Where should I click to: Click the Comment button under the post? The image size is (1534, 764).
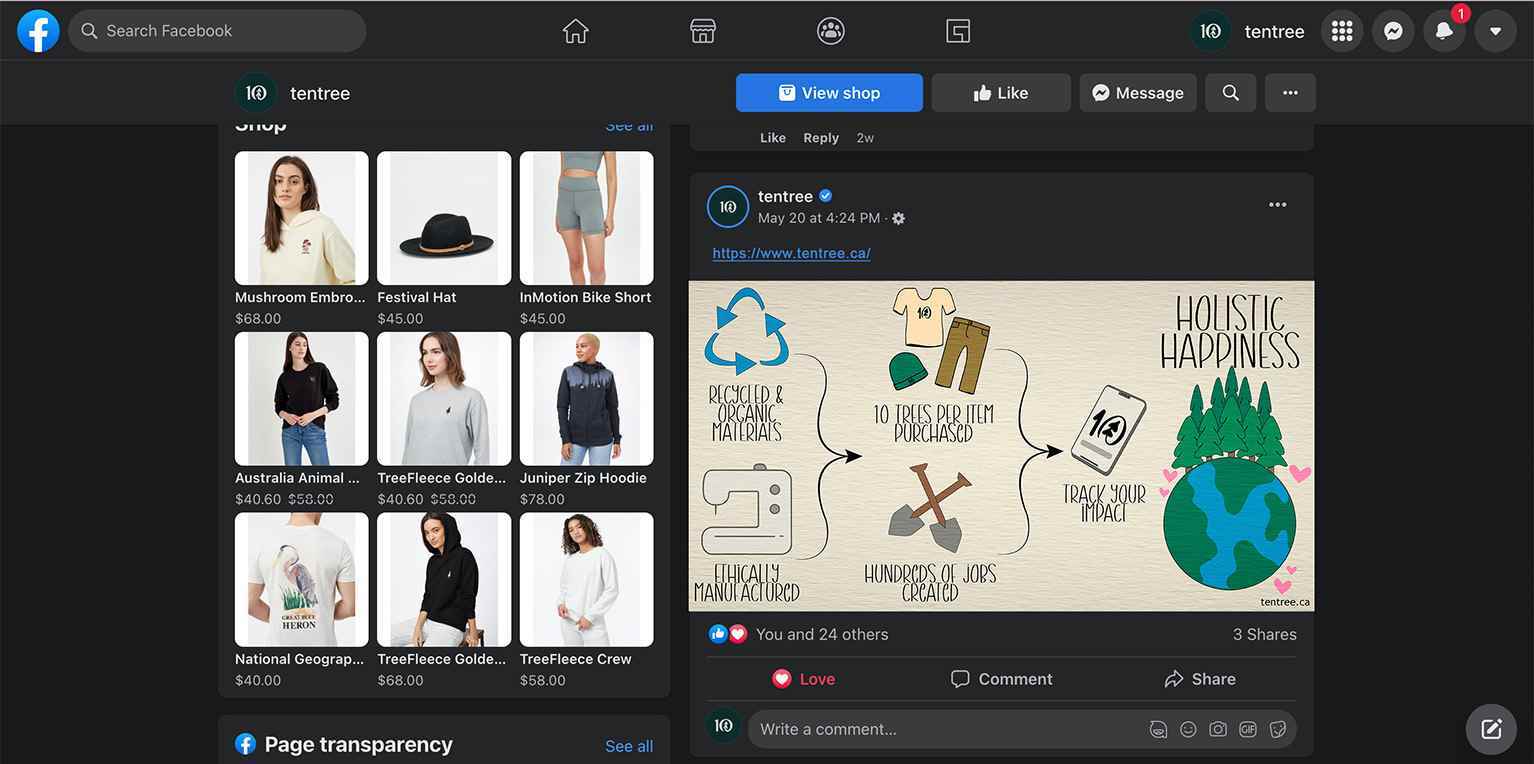1001,679
